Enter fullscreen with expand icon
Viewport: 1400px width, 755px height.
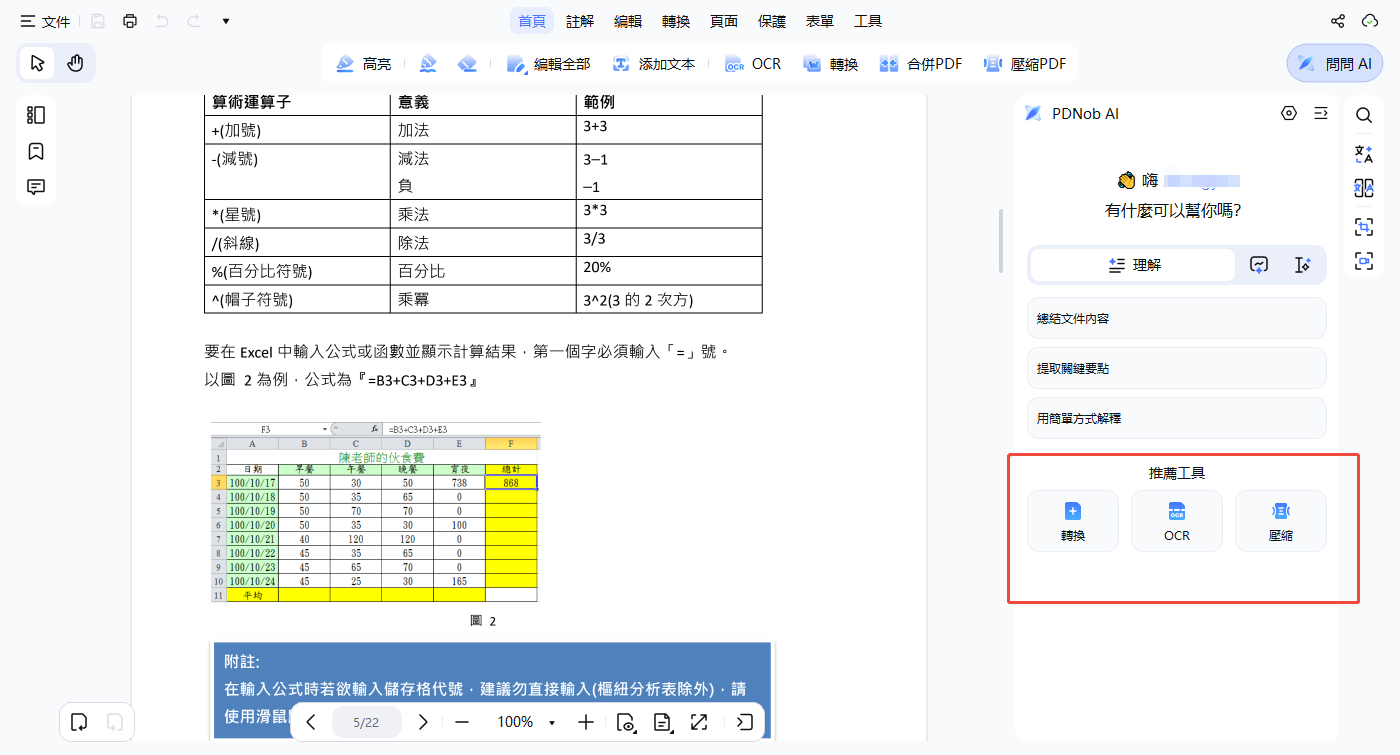[x=699, y=722]
